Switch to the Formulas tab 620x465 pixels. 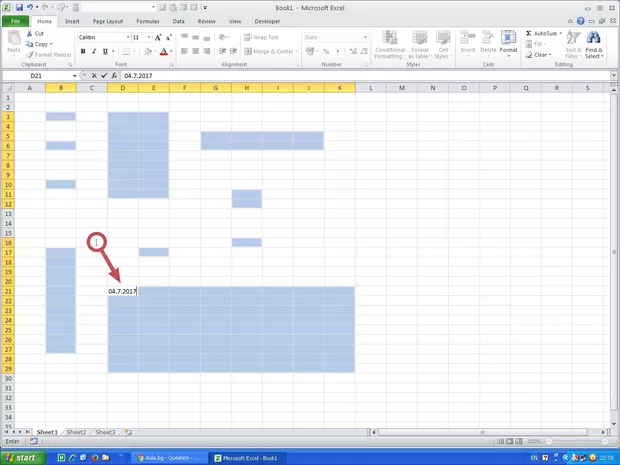coord(148,21)
